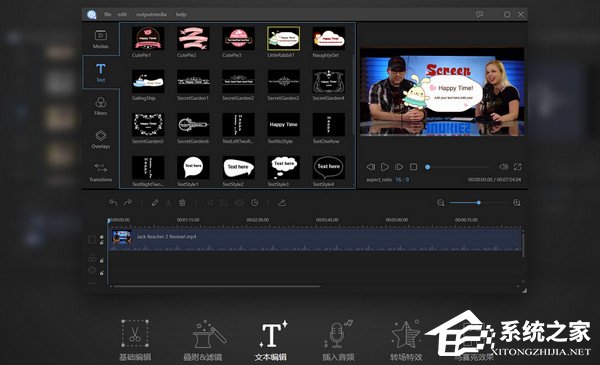Stop the preview playback

click(x=413, y=167)
